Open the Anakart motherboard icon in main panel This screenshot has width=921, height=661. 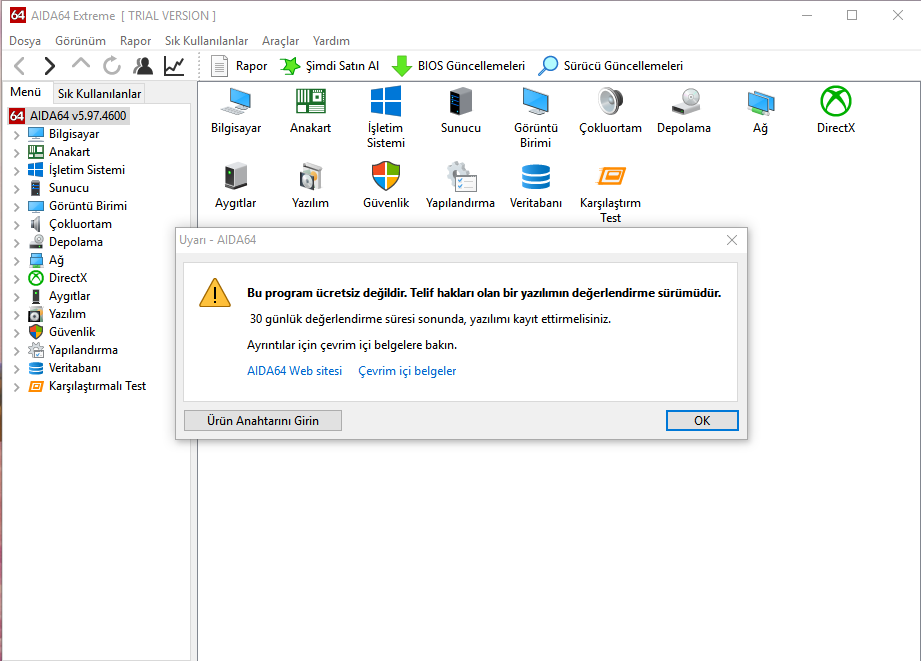pos(310,111)
